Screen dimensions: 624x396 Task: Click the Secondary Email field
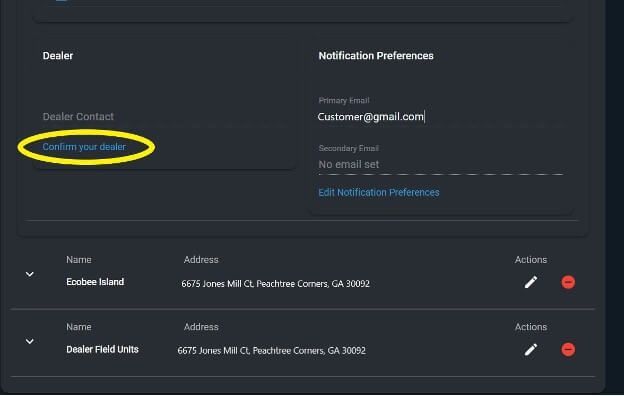pyautogui.click(x=441, y=164)
